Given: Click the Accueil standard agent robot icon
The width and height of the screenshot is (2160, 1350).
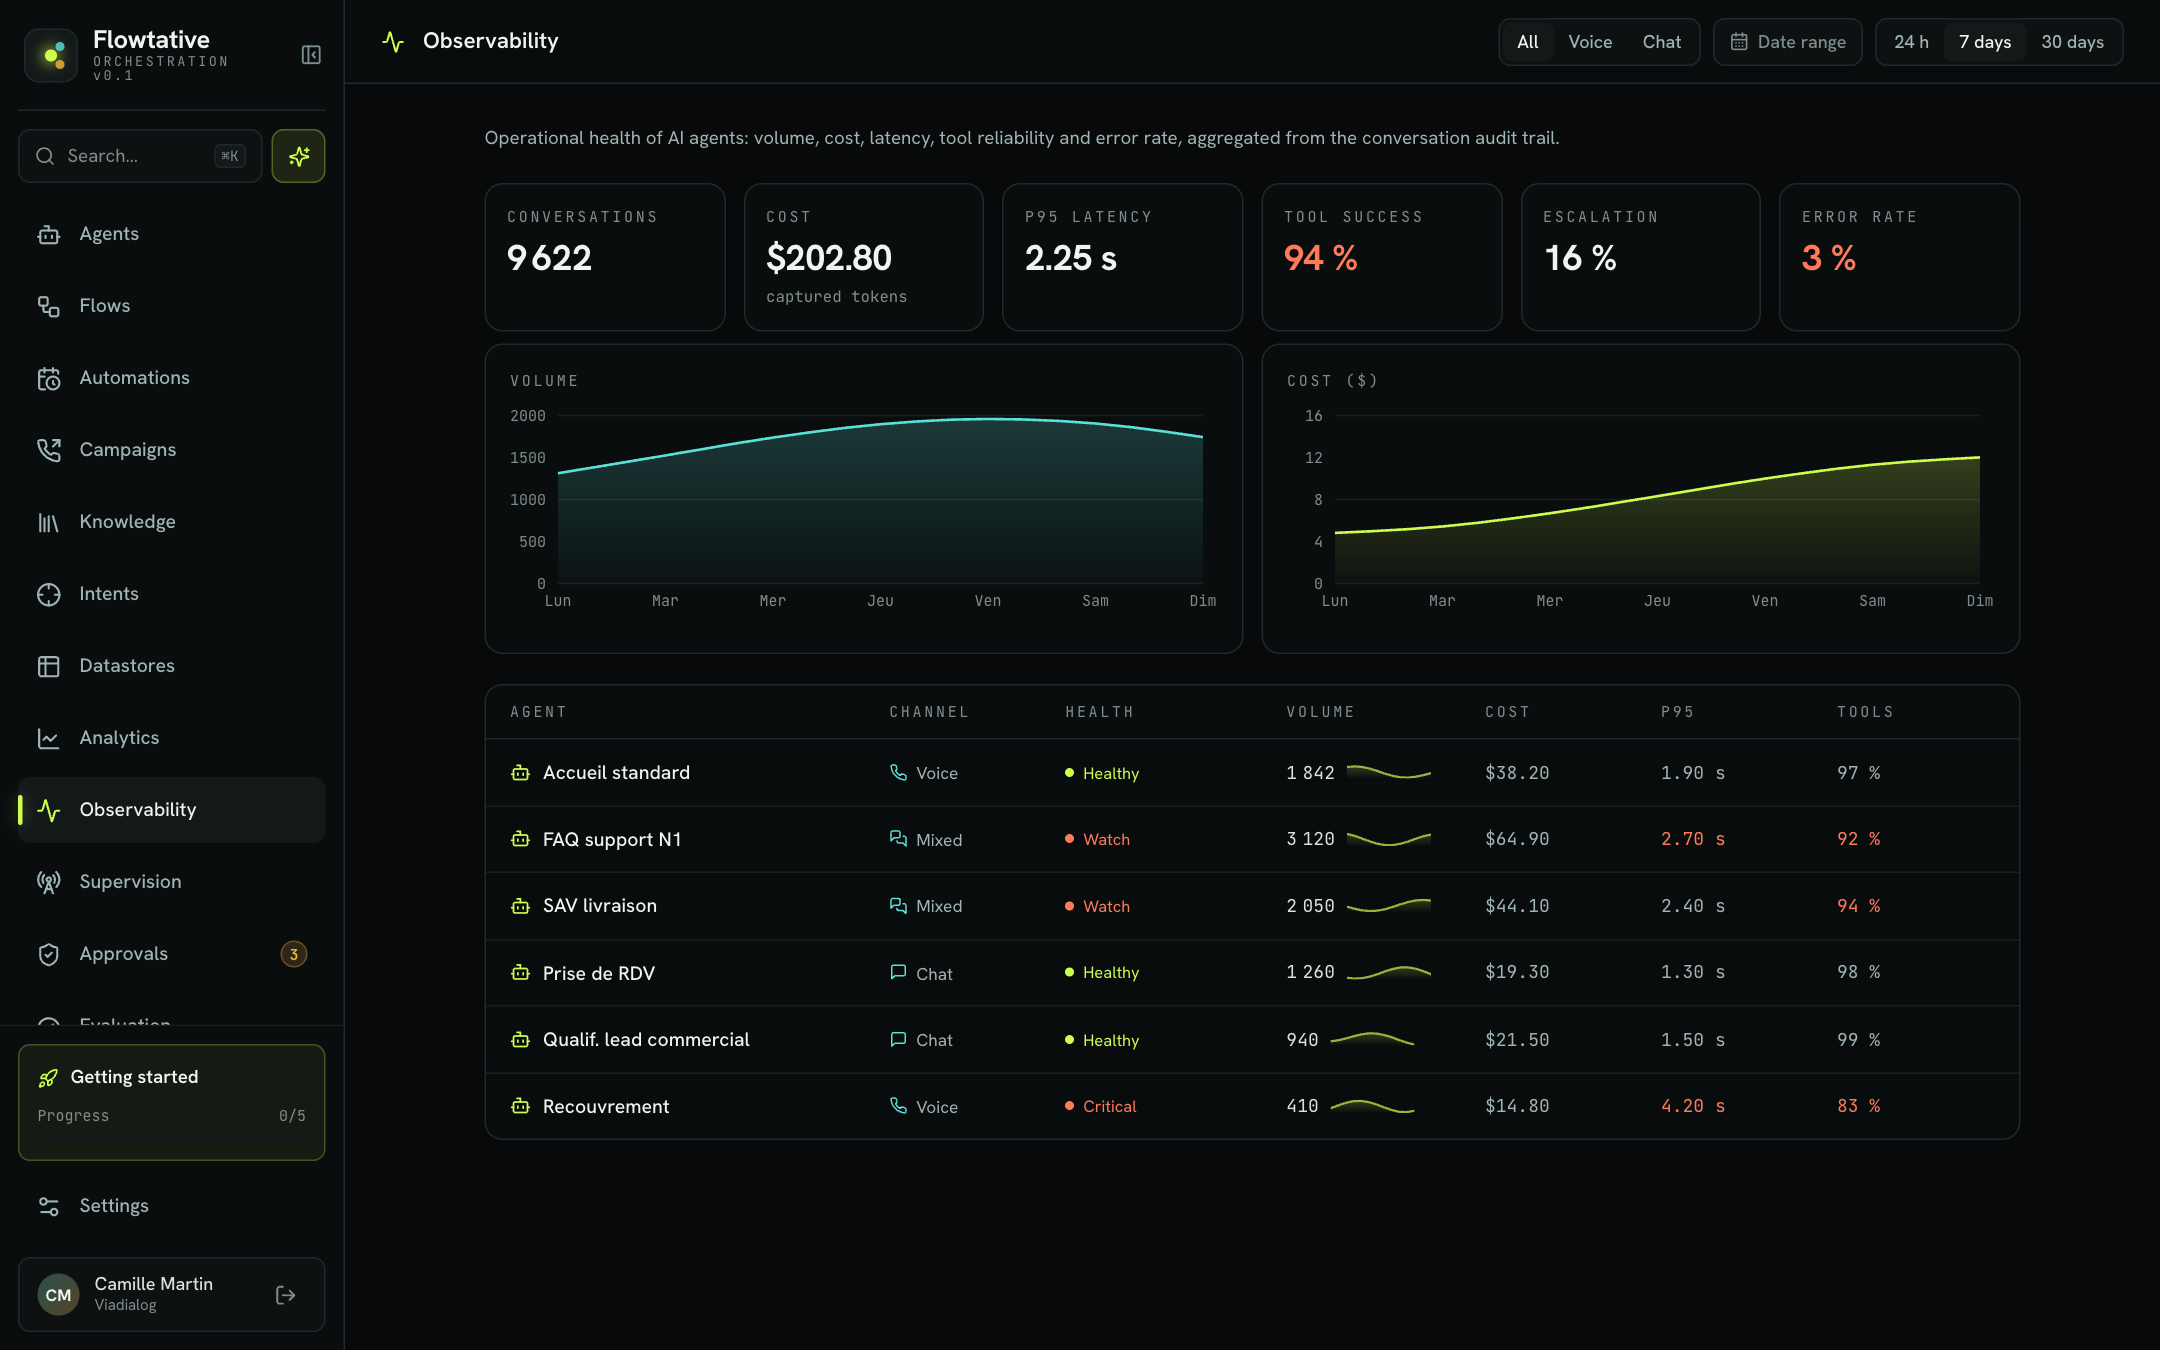Looking at the screenshot, I should pyautogui.click(x=520, y=773).
